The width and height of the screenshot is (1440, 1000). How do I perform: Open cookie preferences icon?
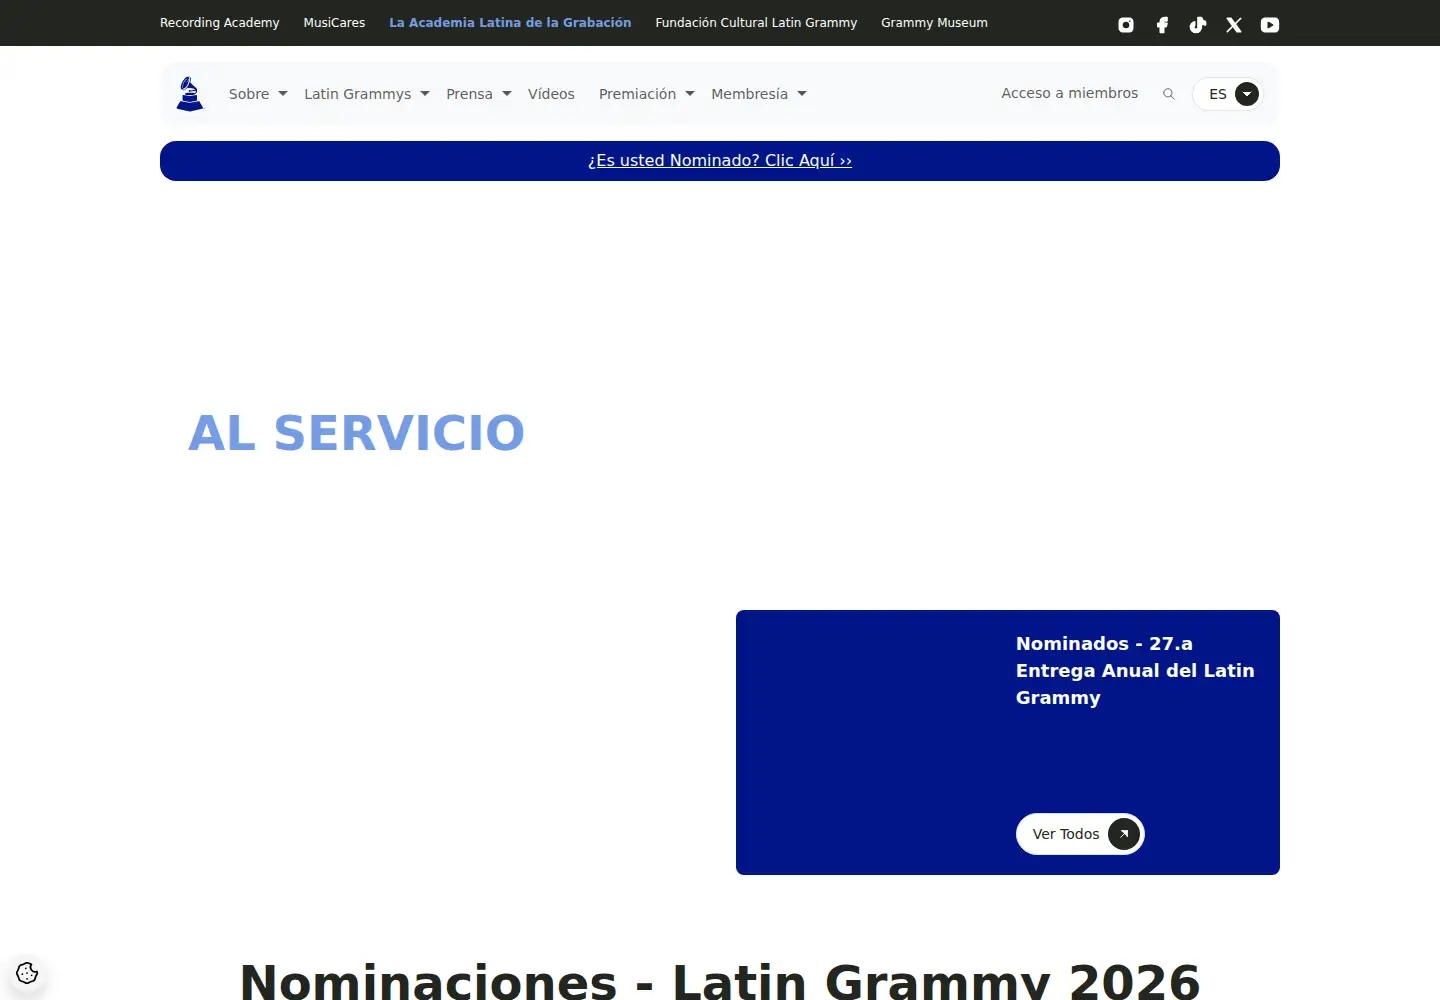coord(27,973)
